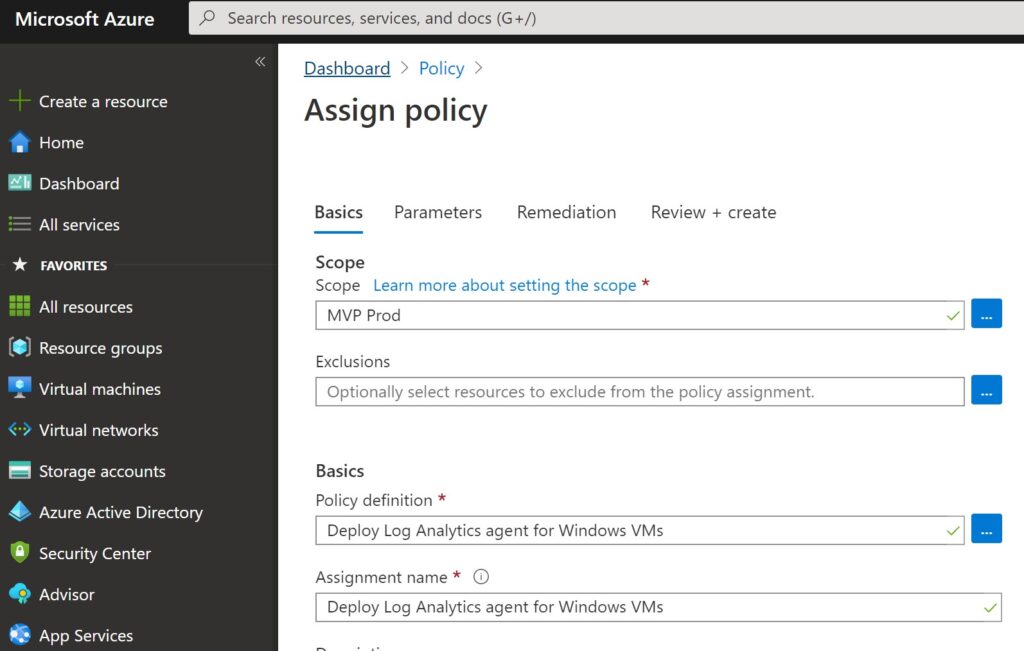This screenshot has height=651, width=1024.
Task: Open All resources sidebar label
Action: (x=86, y=307)
